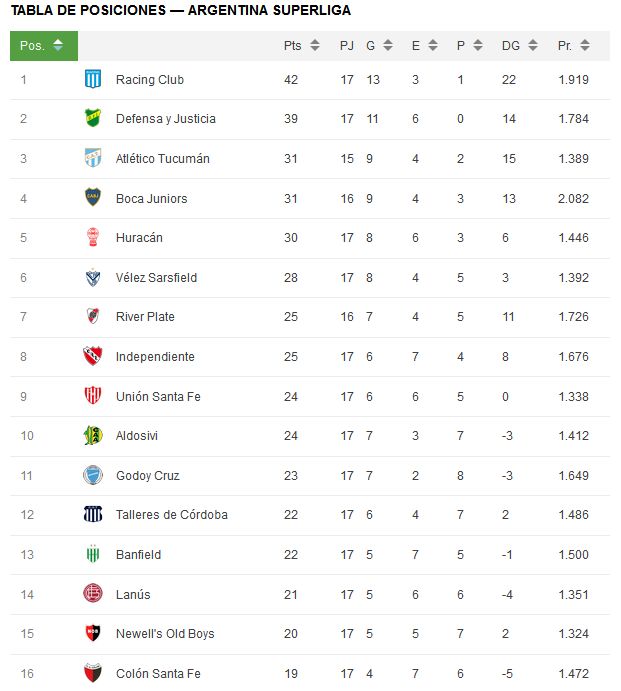This screenshot has height=691, width=621.
Task: Open Atlético Tucumán team link
Action: (x=163, y=159)
